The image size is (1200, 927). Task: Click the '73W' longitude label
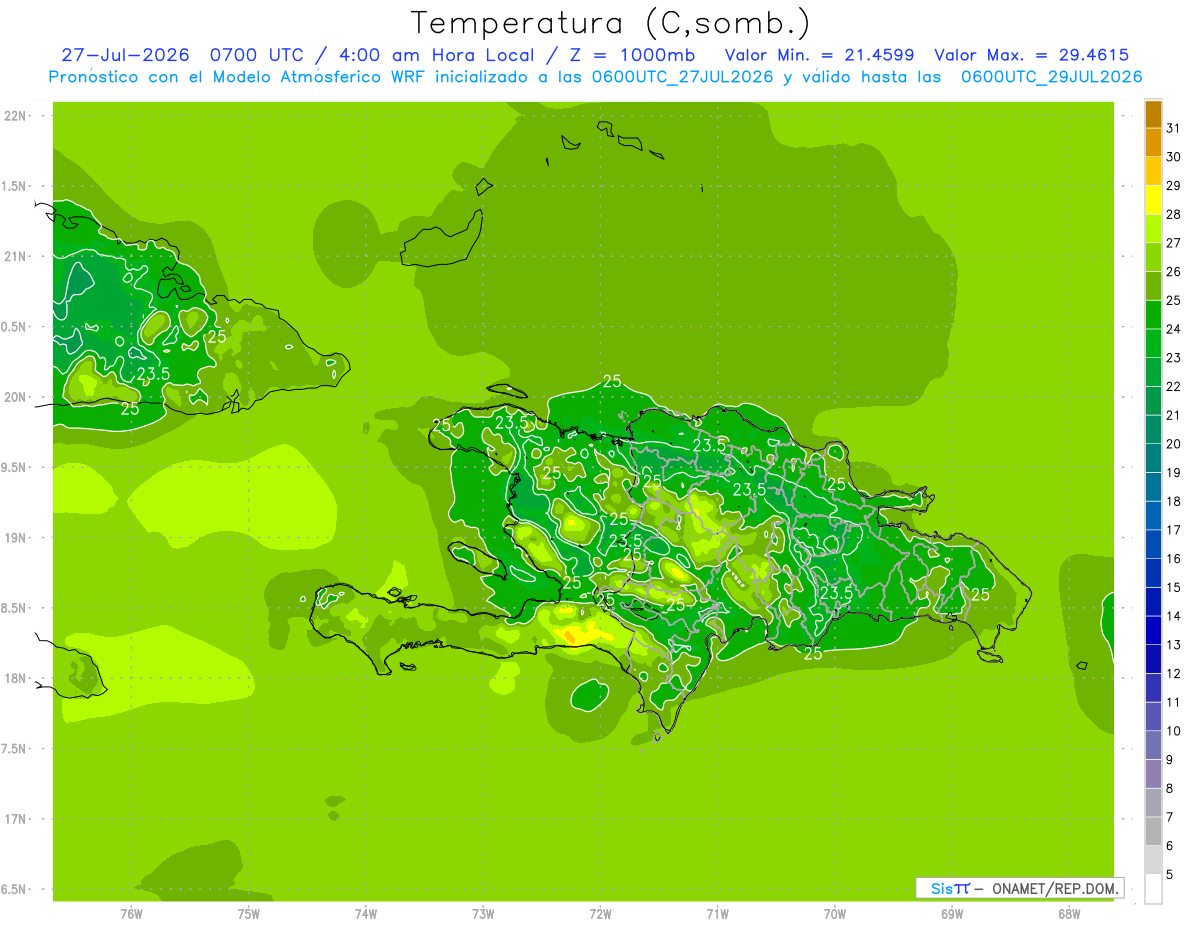click(x=483, y=914)
